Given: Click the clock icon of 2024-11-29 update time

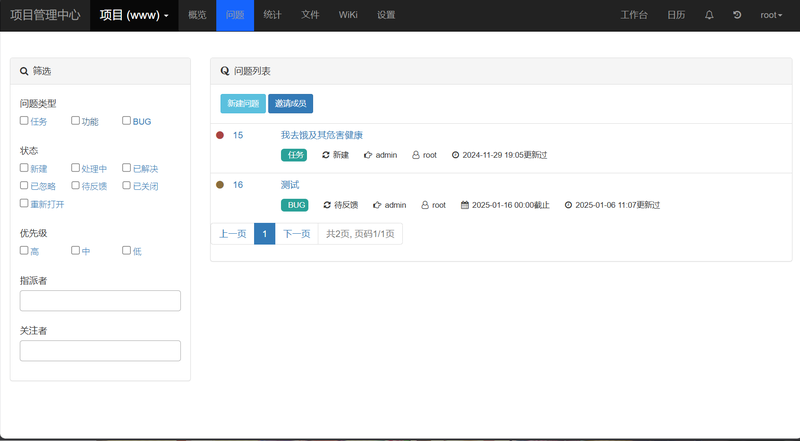Looking at the screenshot, I should click(x=456, y=155).
